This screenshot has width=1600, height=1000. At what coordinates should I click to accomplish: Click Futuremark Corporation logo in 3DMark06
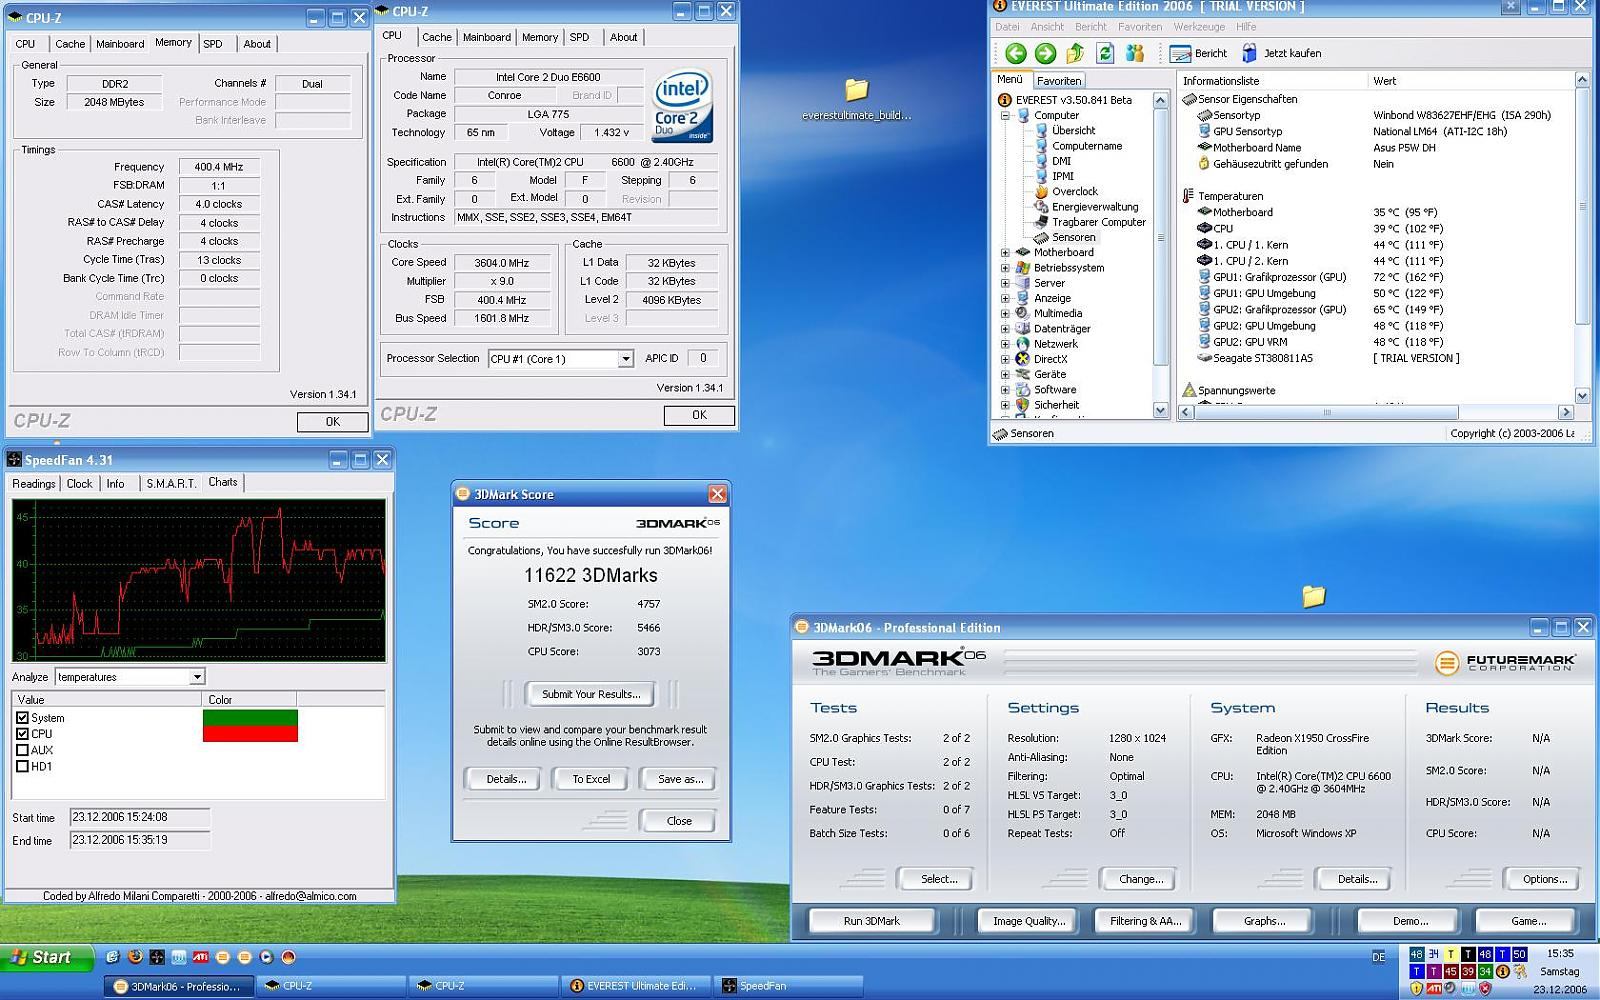pyautogui.click(x=1505, y=662)
